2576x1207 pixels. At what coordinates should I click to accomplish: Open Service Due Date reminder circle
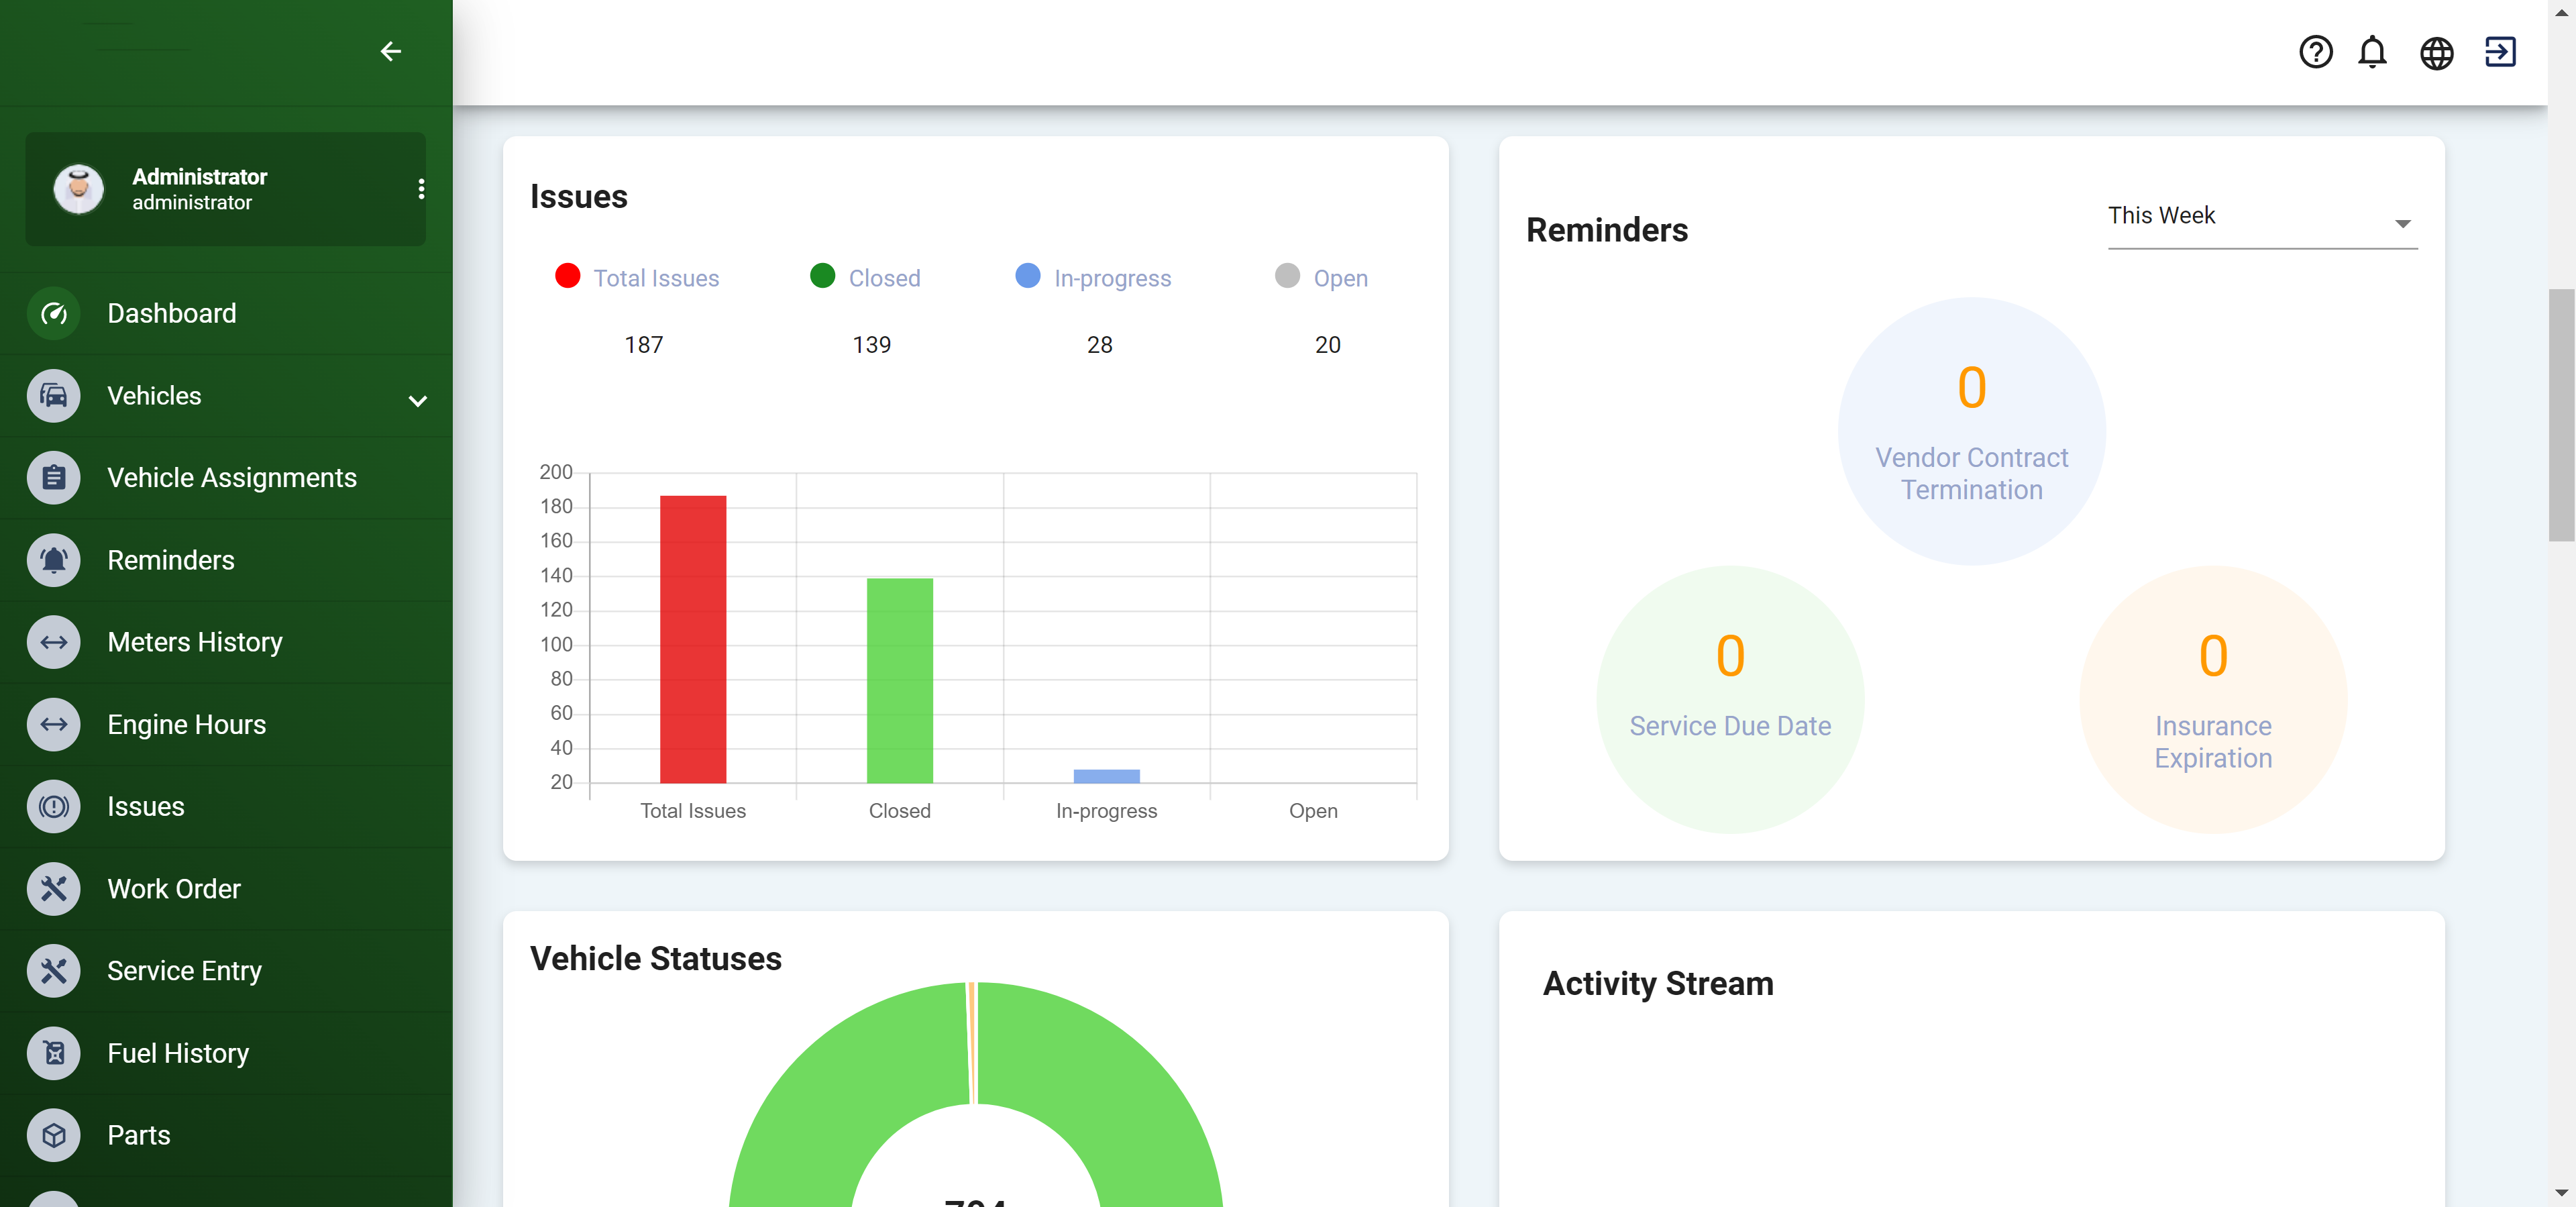1731,700
